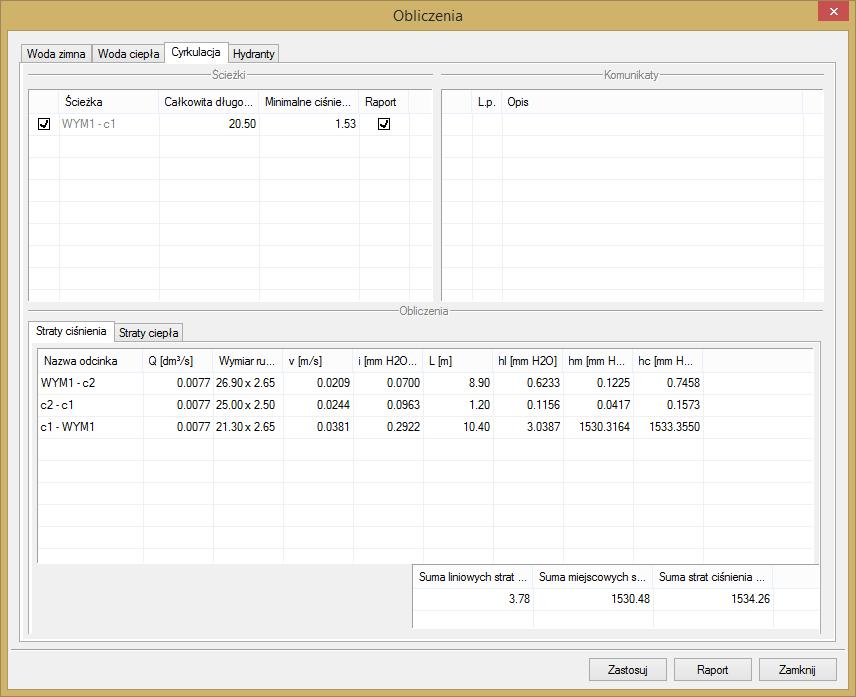Click the Zastosuj button
The image size is (856, 697).
coord(628,670)
